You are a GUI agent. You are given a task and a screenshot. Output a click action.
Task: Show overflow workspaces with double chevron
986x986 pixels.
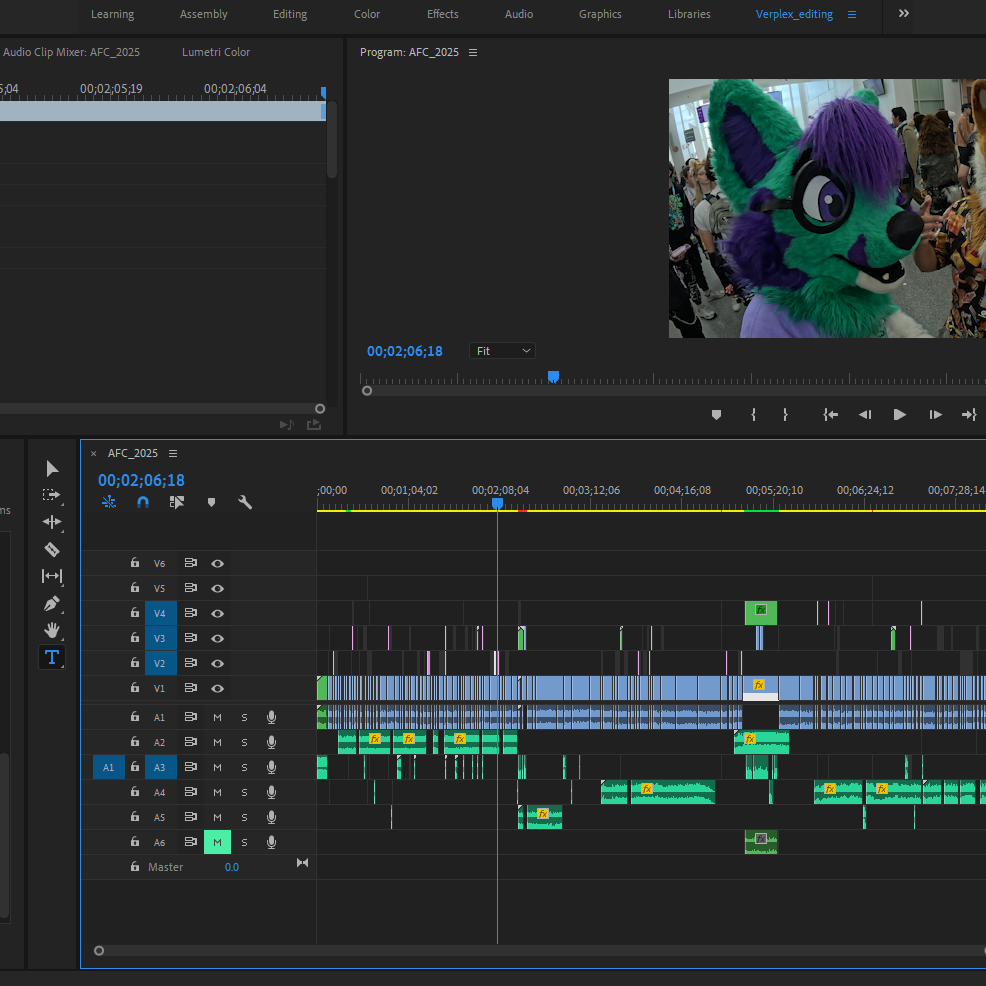[x=904, y=14]
